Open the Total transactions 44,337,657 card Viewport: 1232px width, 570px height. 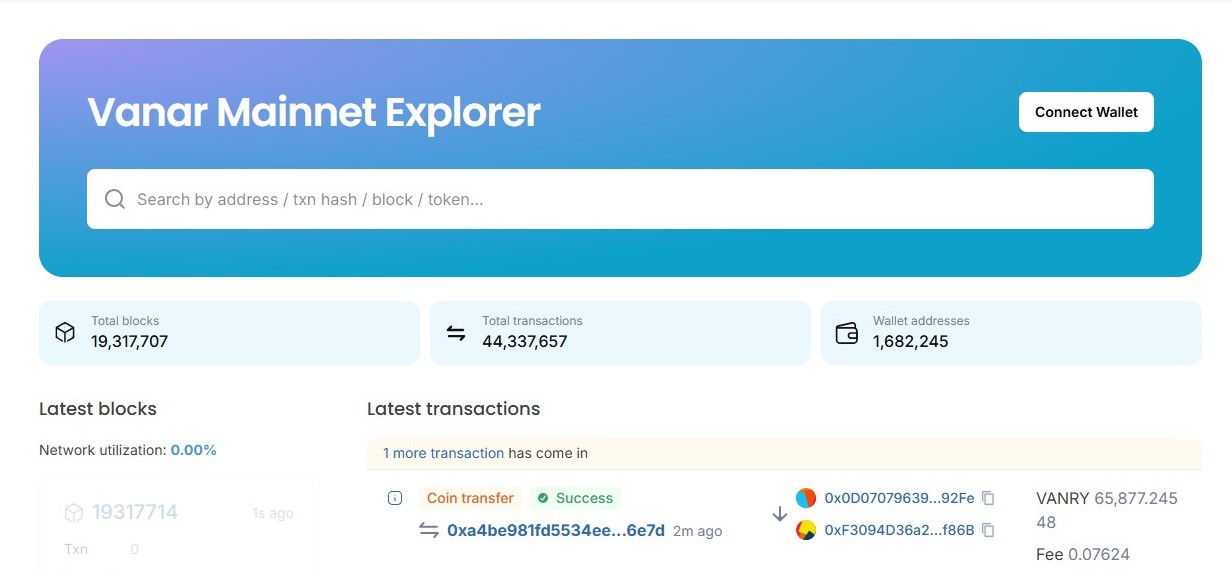[x=620, y=333]
